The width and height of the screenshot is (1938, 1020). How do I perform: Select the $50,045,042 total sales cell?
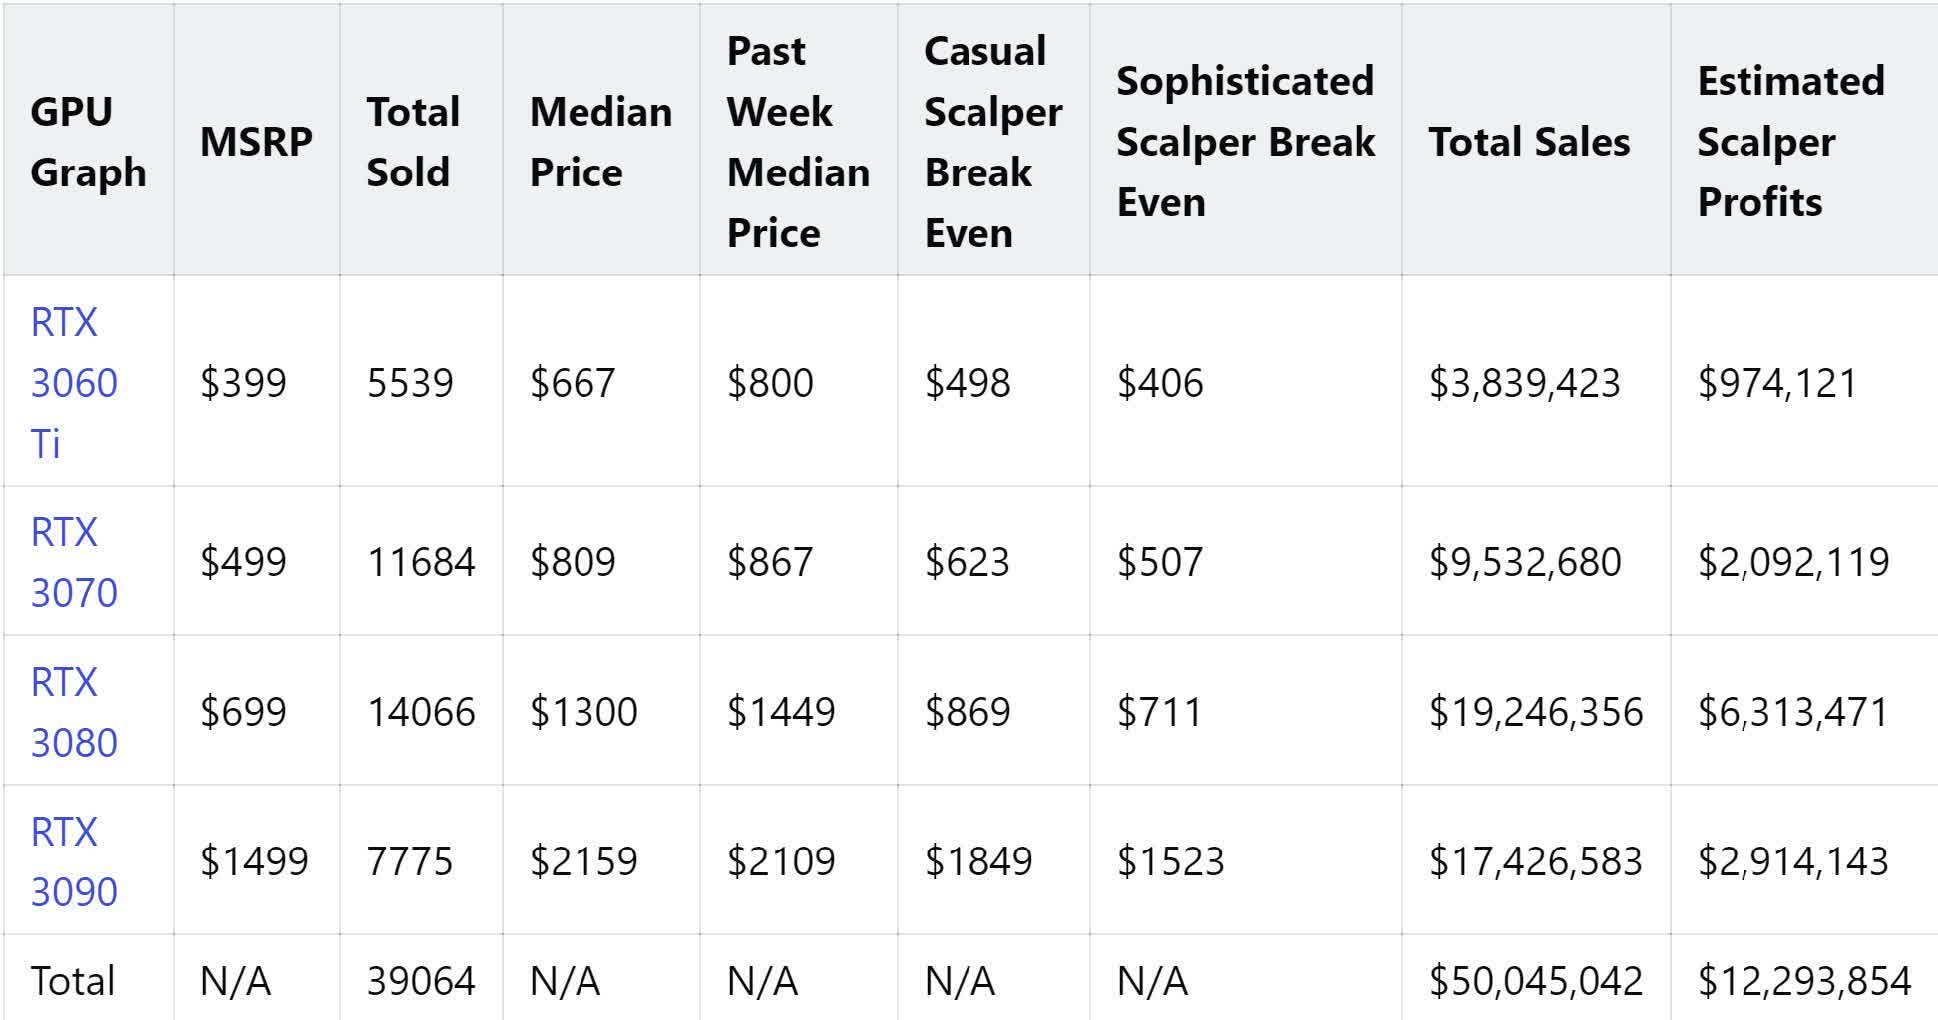[1535, 981]
